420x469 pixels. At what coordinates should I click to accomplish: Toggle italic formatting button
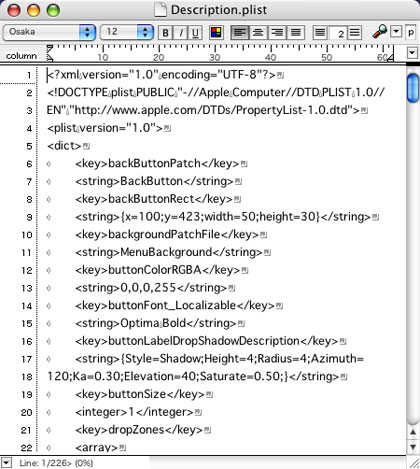click(x=180, y=33)
